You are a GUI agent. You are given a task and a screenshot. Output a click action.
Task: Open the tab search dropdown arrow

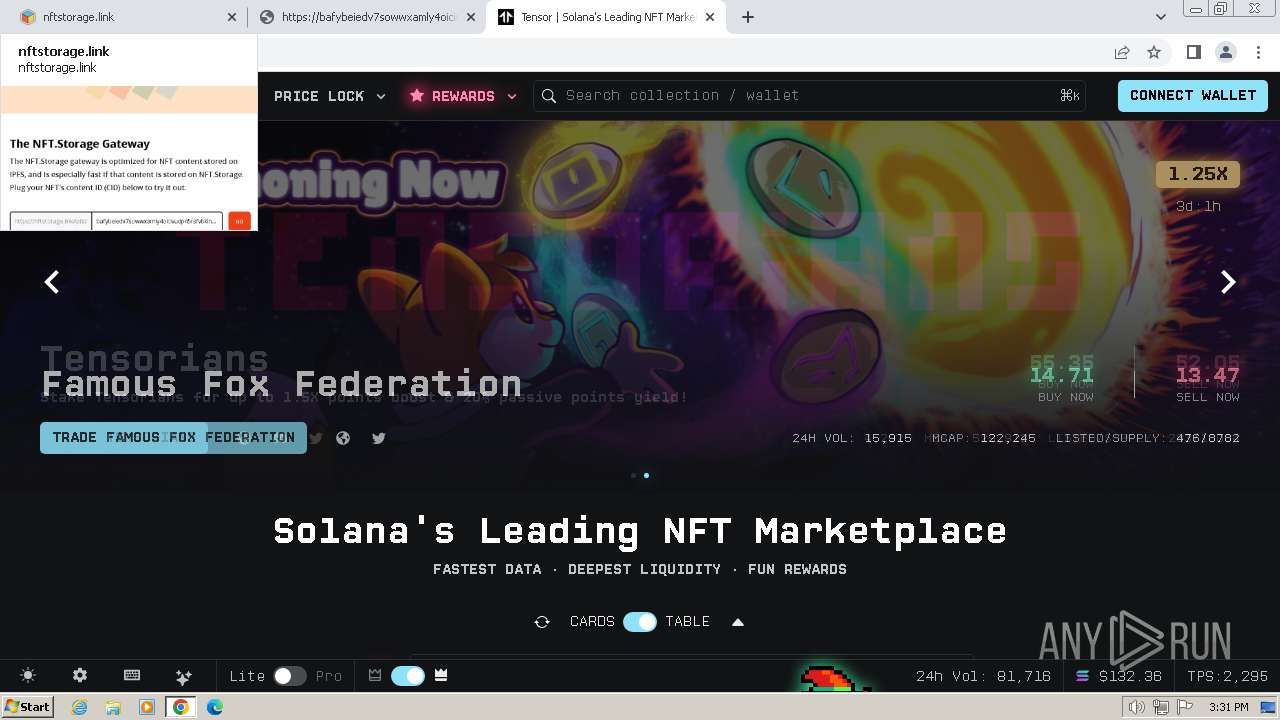(x=1161, y=17)
